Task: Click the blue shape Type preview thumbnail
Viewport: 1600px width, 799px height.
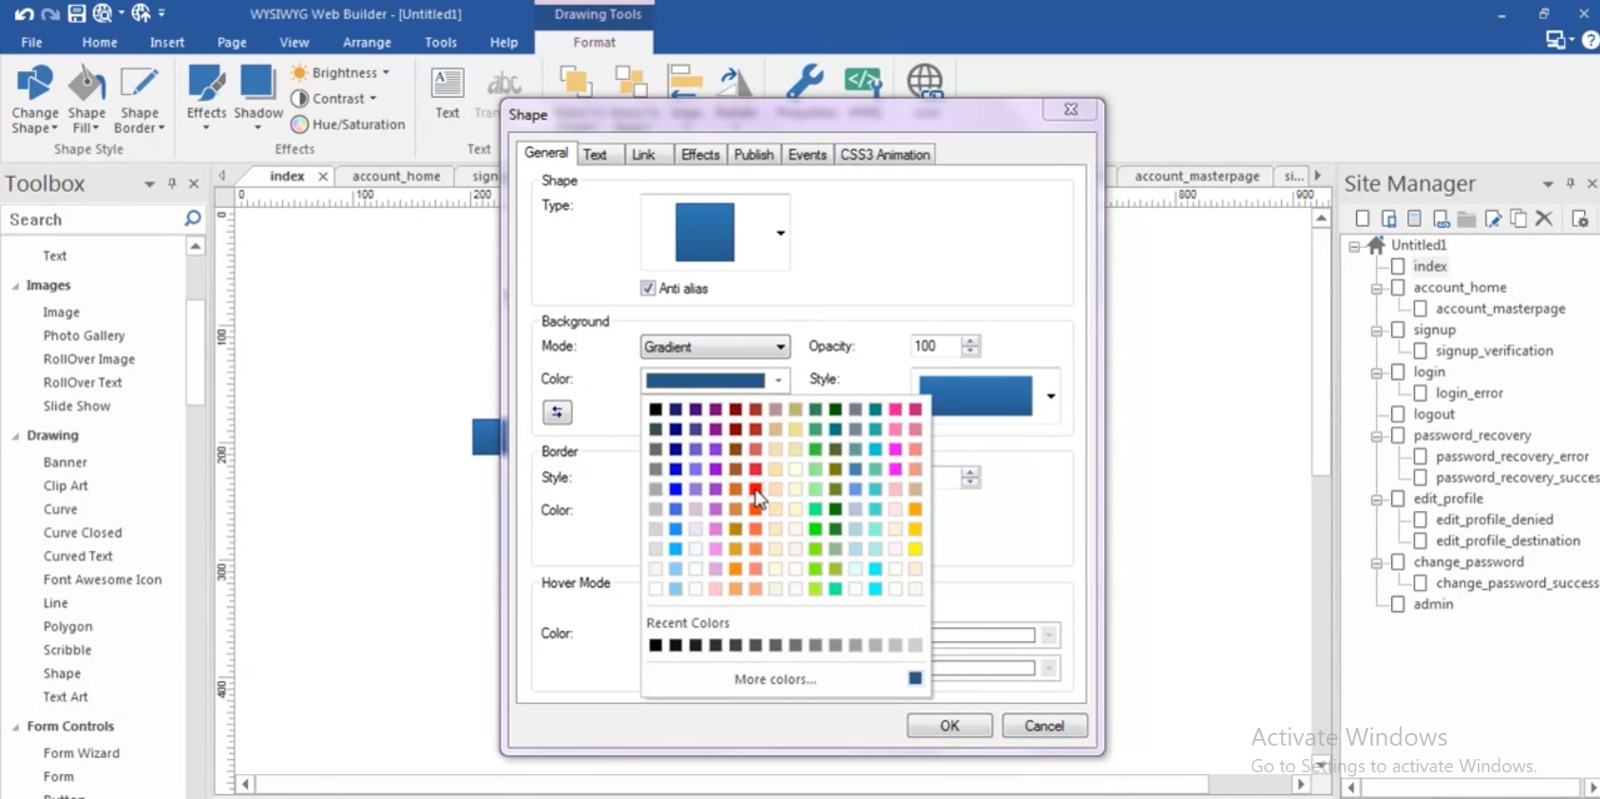Action: click(x=705, y=232)
